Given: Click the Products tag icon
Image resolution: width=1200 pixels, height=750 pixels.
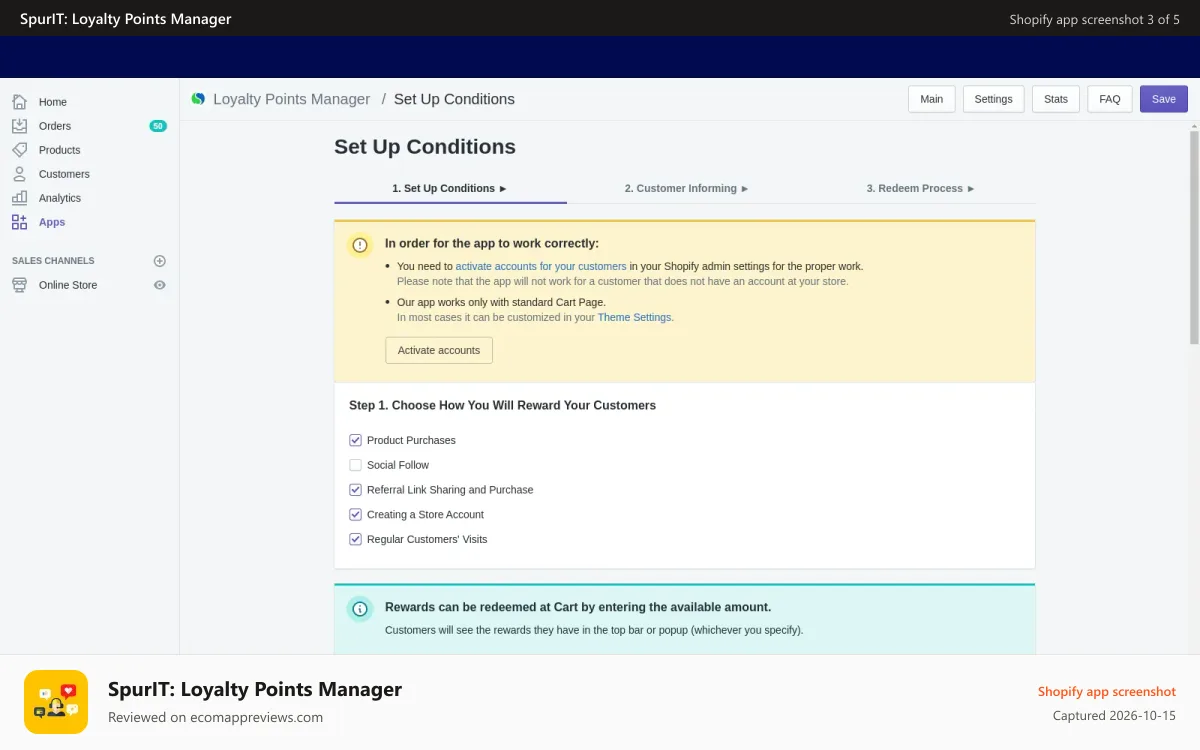Looking at the screenshot, I should [20, 150].
